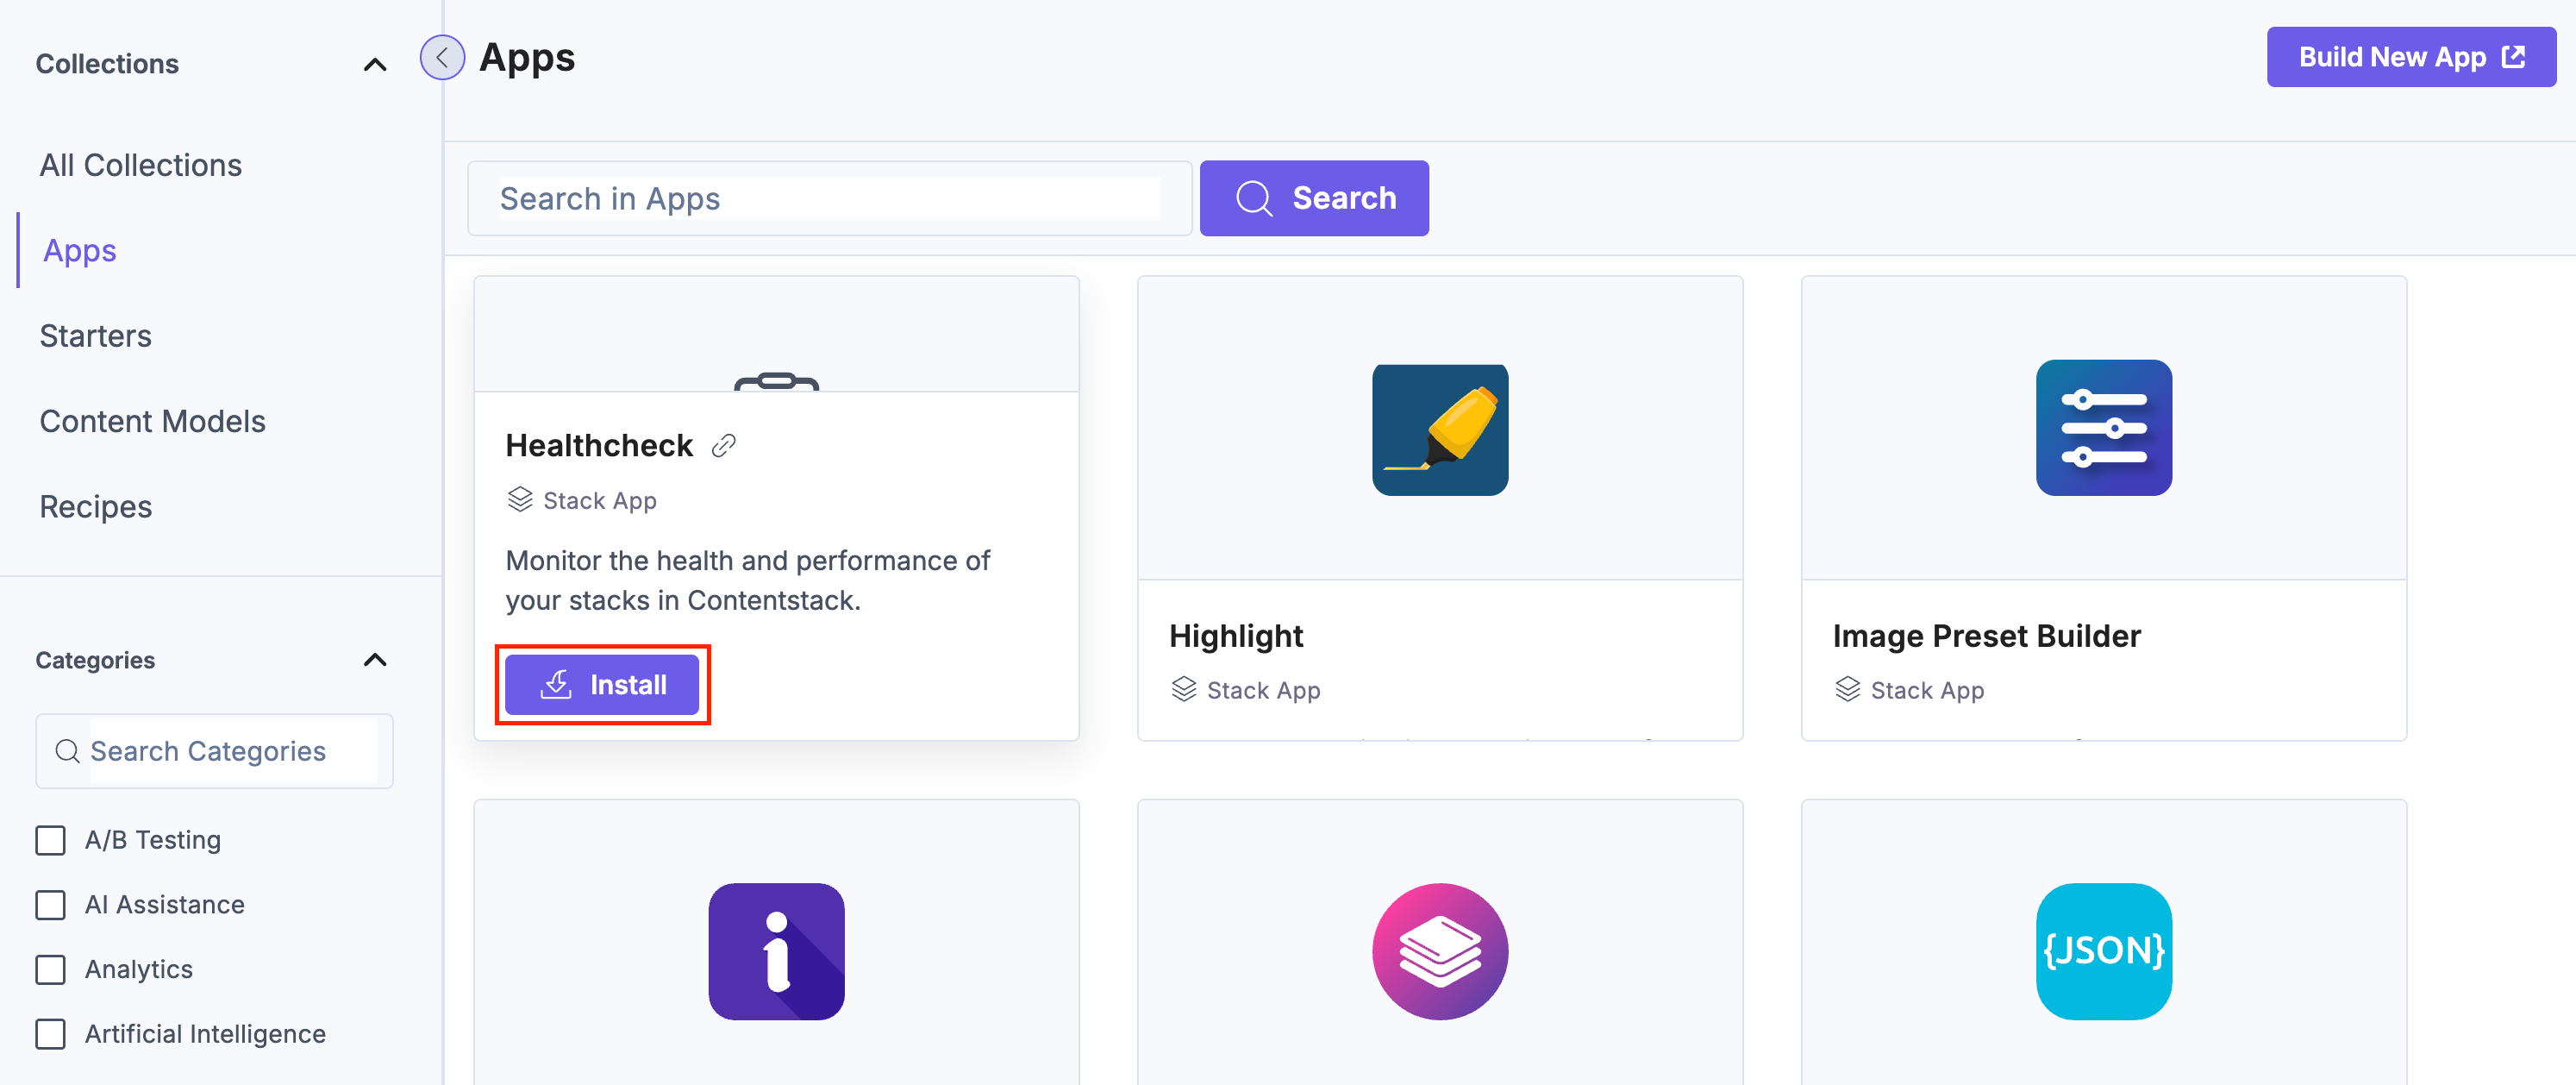Enable the A/B Testing filter
2576x1085 pixels.
[x=50, y=840]
